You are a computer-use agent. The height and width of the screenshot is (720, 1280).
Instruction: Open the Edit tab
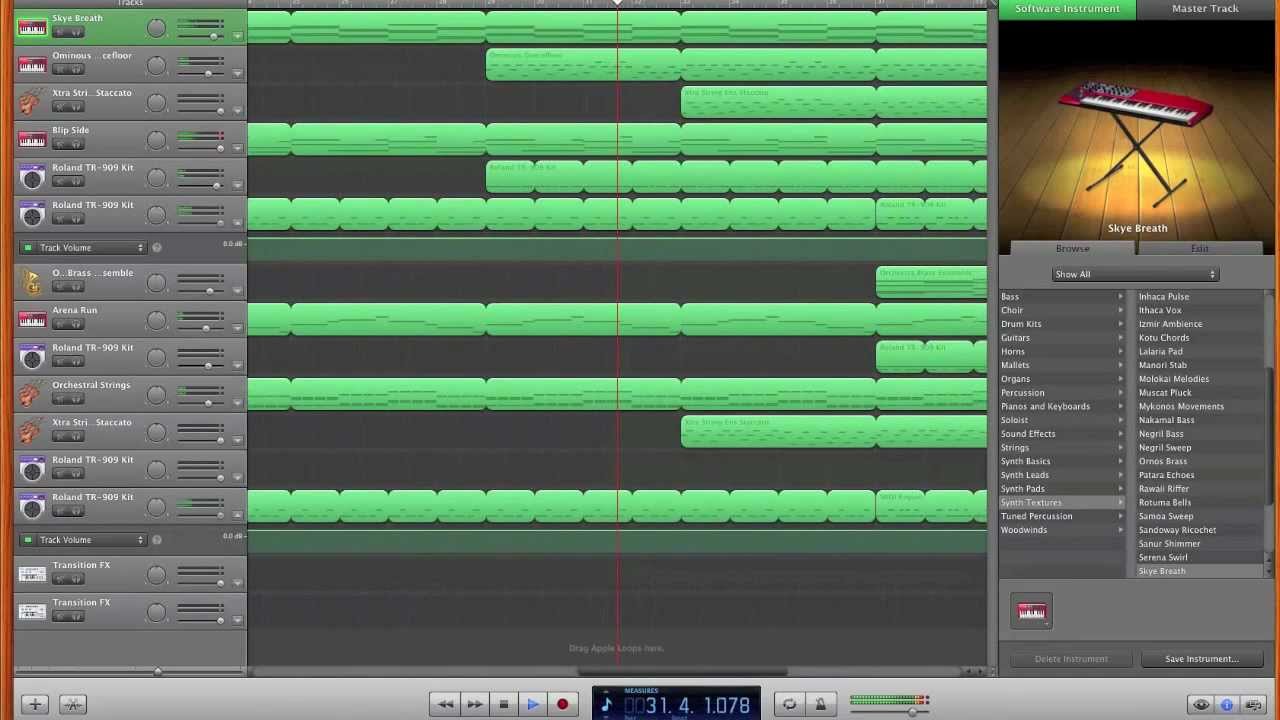coord(1199,248)
